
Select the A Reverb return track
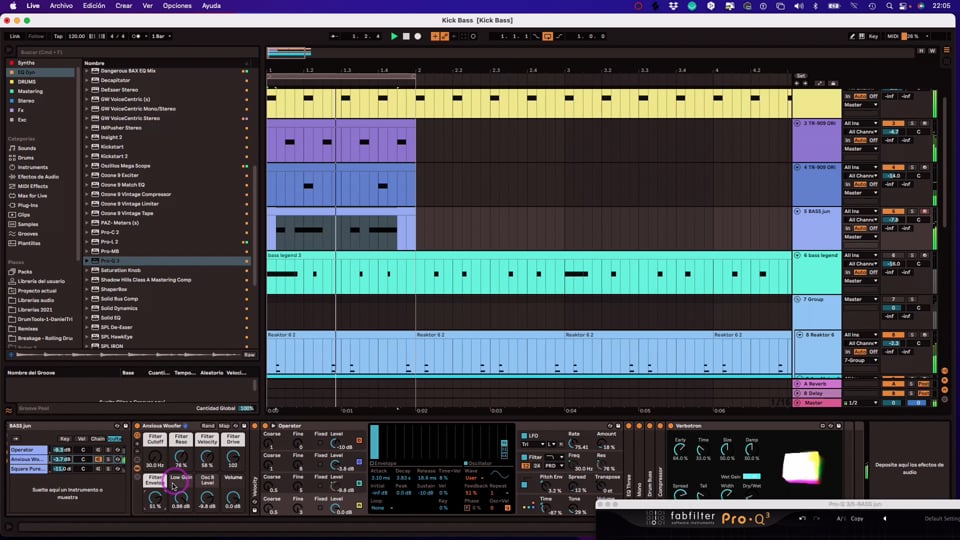tap(817, 384)
